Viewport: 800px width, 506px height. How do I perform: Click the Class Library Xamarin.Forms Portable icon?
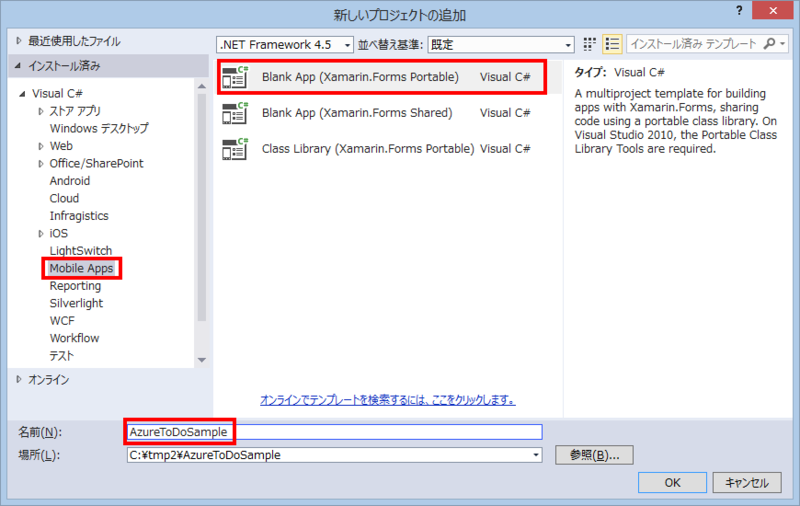coord(235,148)
